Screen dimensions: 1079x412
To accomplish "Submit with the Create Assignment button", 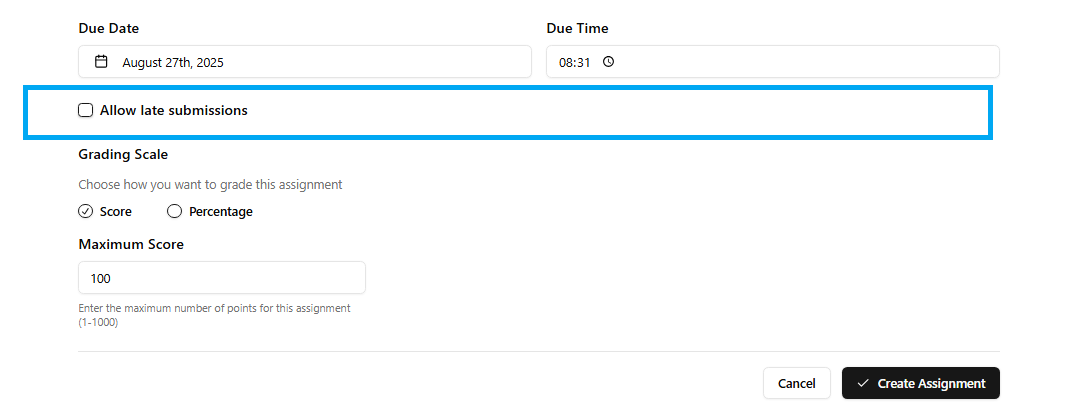I will [x=921, y=384].
